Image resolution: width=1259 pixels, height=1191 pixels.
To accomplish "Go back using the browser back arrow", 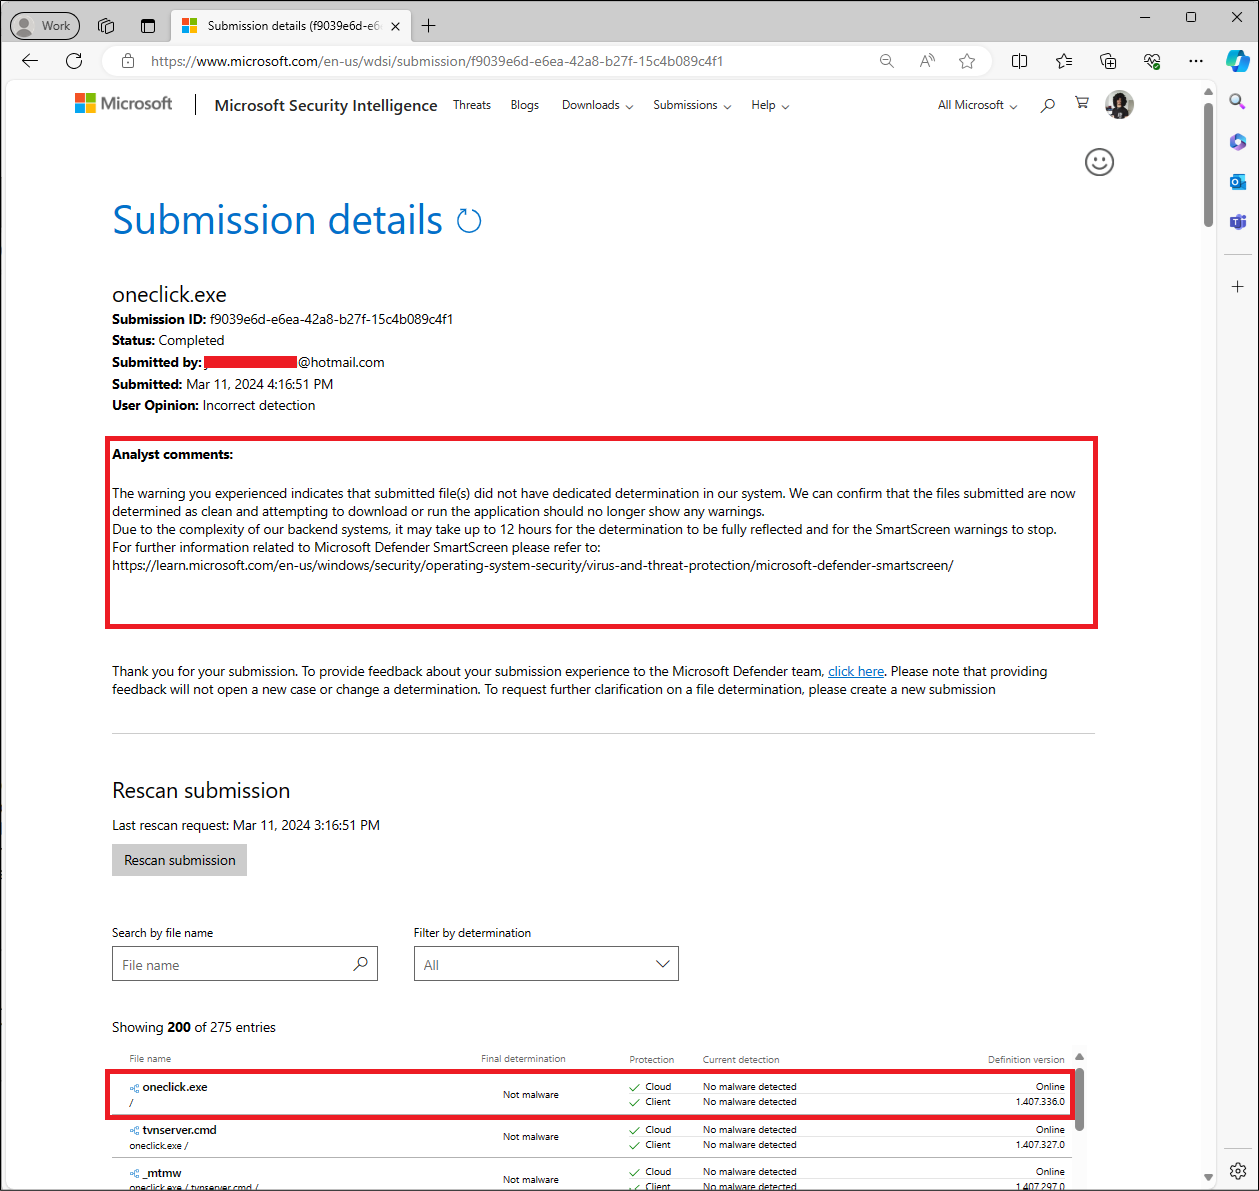I will click(x=30, y=61).
